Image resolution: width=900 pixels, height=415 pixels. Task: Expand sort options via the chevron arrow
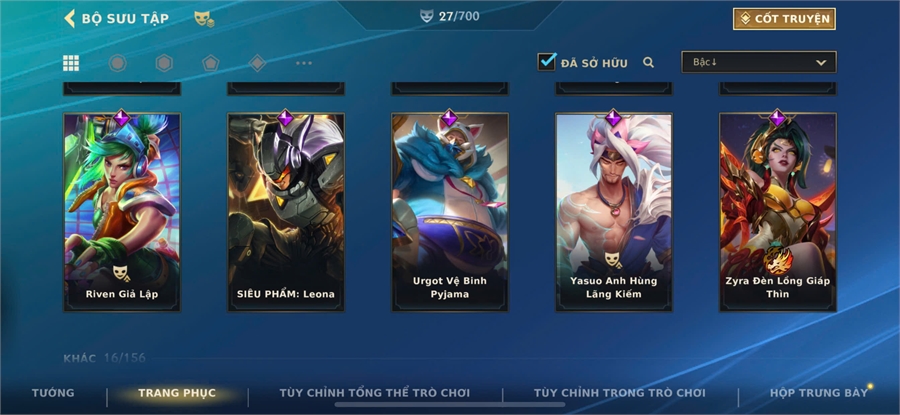click(821, 63)
